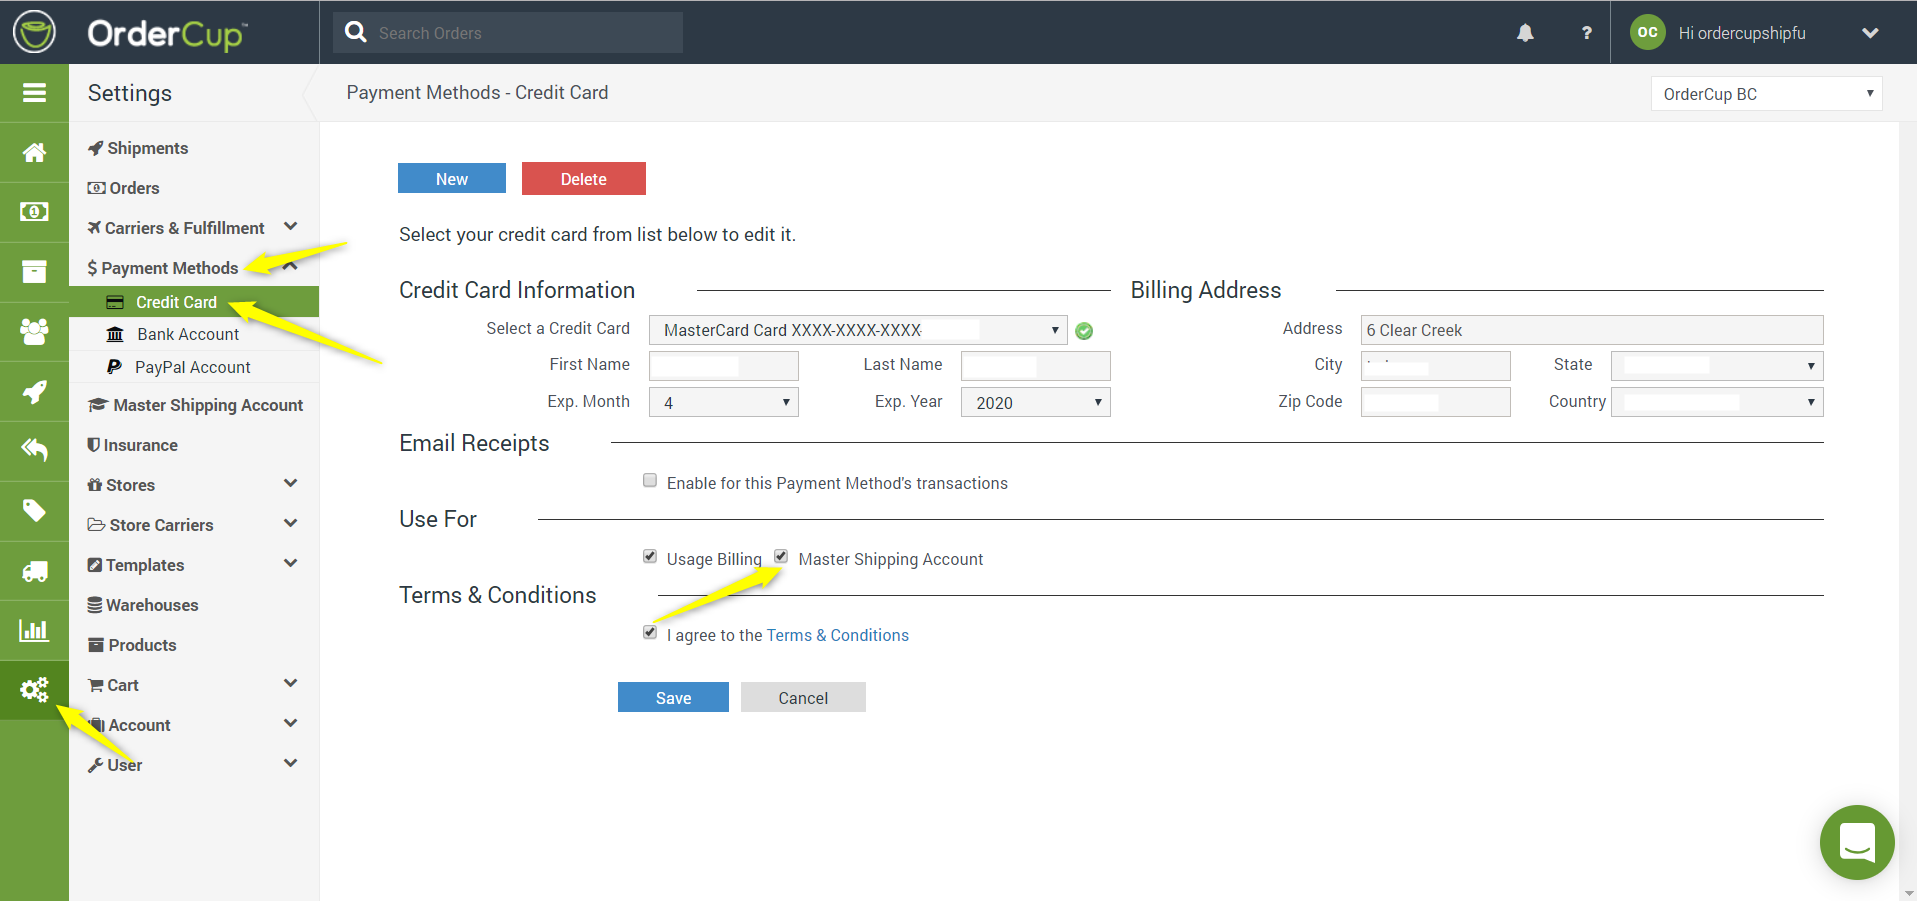The height and width of the screenshot is (901, 1917).
Task: Click the City field
Action: [1436, 366]
